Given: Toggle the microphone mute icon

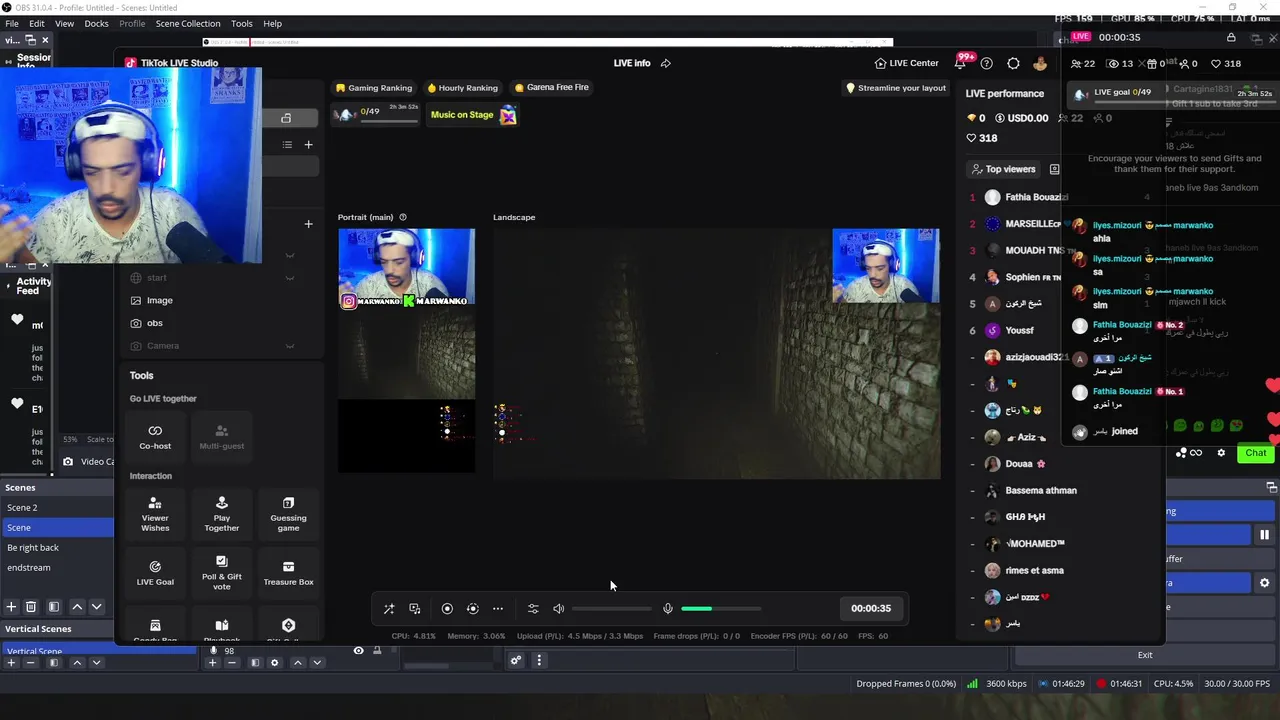Looking at the screenshot, I should 668,608.
